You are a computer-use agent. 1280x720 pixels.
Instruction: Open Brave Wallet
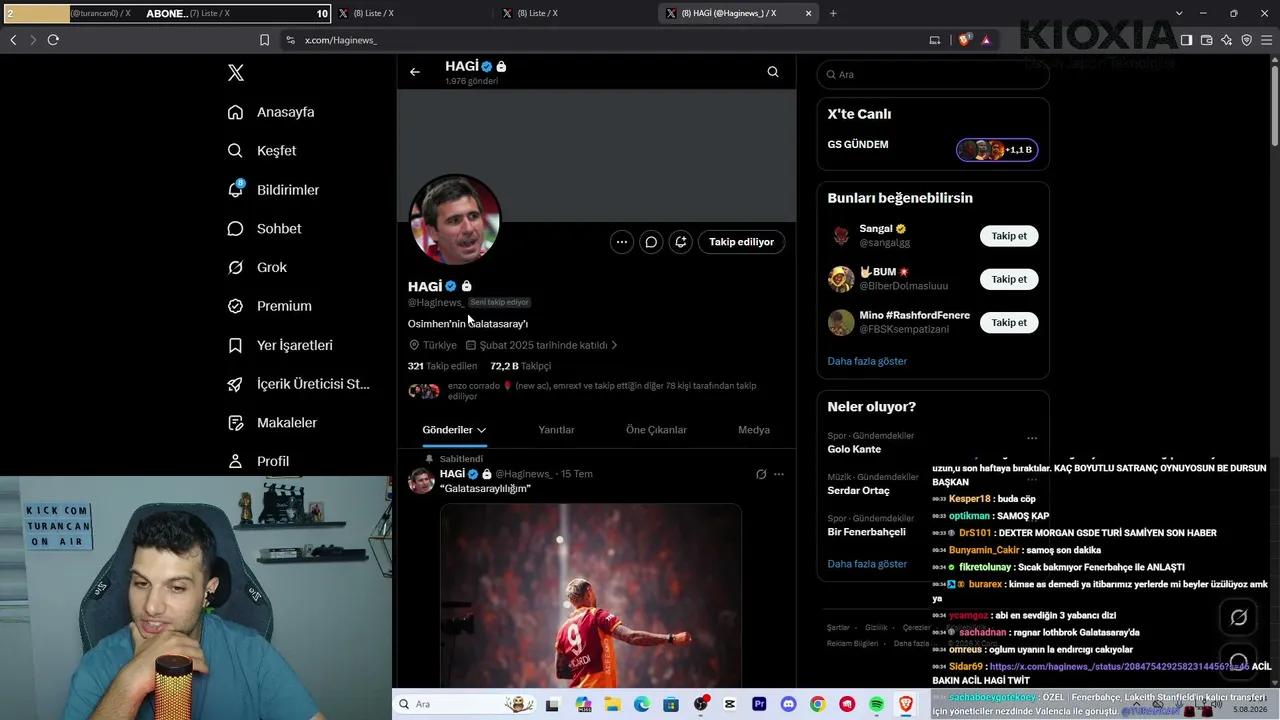click(x=1206, y=40)
